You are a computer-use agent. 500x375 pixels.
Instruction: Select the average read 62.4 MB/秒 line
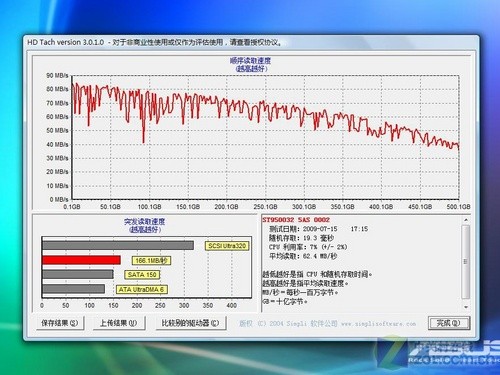tap(303, 256)
